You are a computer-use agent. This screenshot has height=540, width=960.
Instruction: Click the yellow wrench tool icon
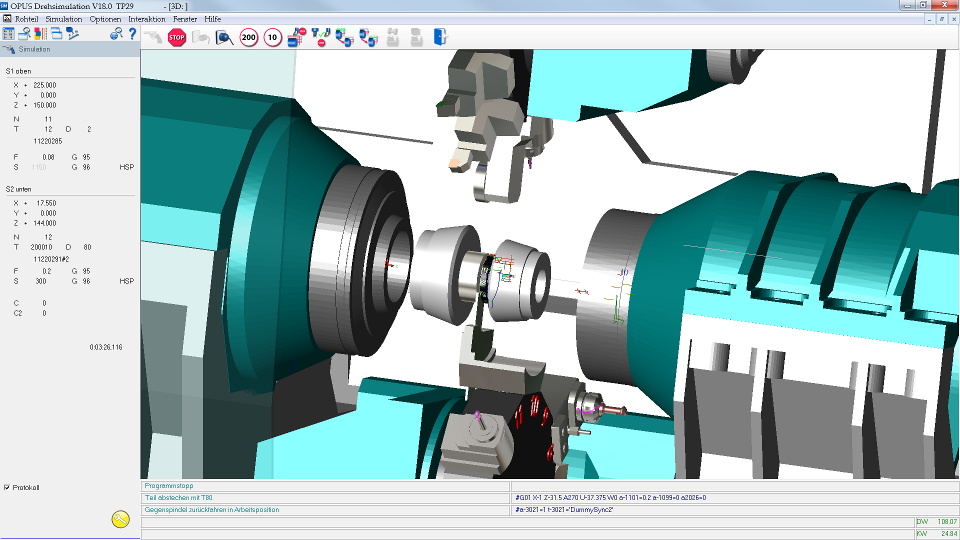[x=121, y=519]
